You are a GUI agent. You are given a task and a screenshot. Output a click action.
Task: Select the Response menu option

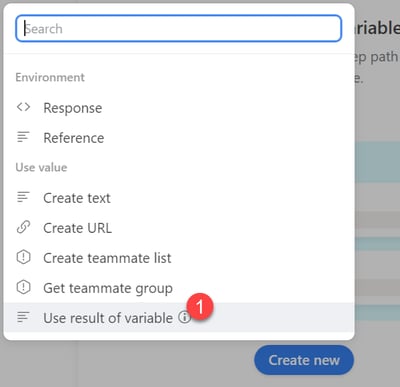click(x=179, y=108)
